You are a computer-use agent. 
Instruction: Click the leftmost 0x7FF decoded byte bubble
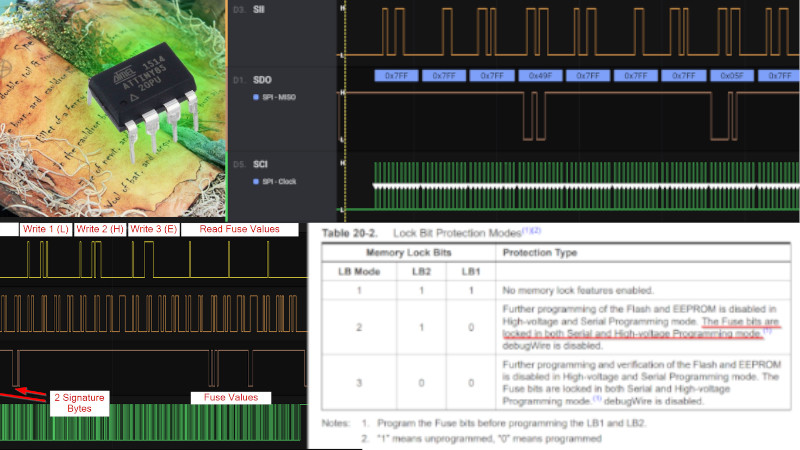(397, 76)
